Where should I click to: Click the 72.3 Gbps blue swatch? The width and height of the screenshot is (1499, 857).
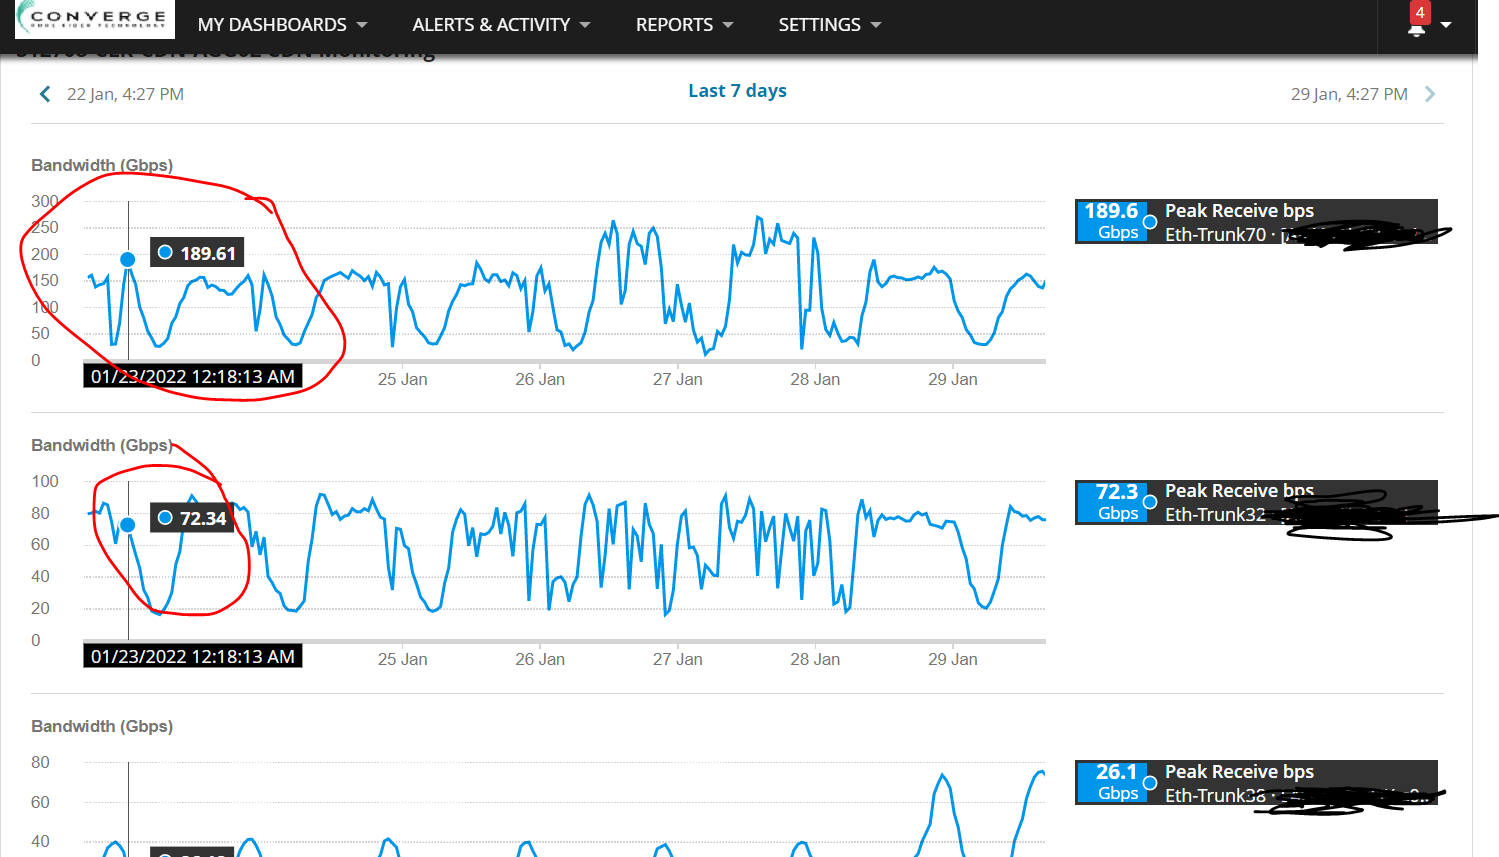[x=1111, y=502]
